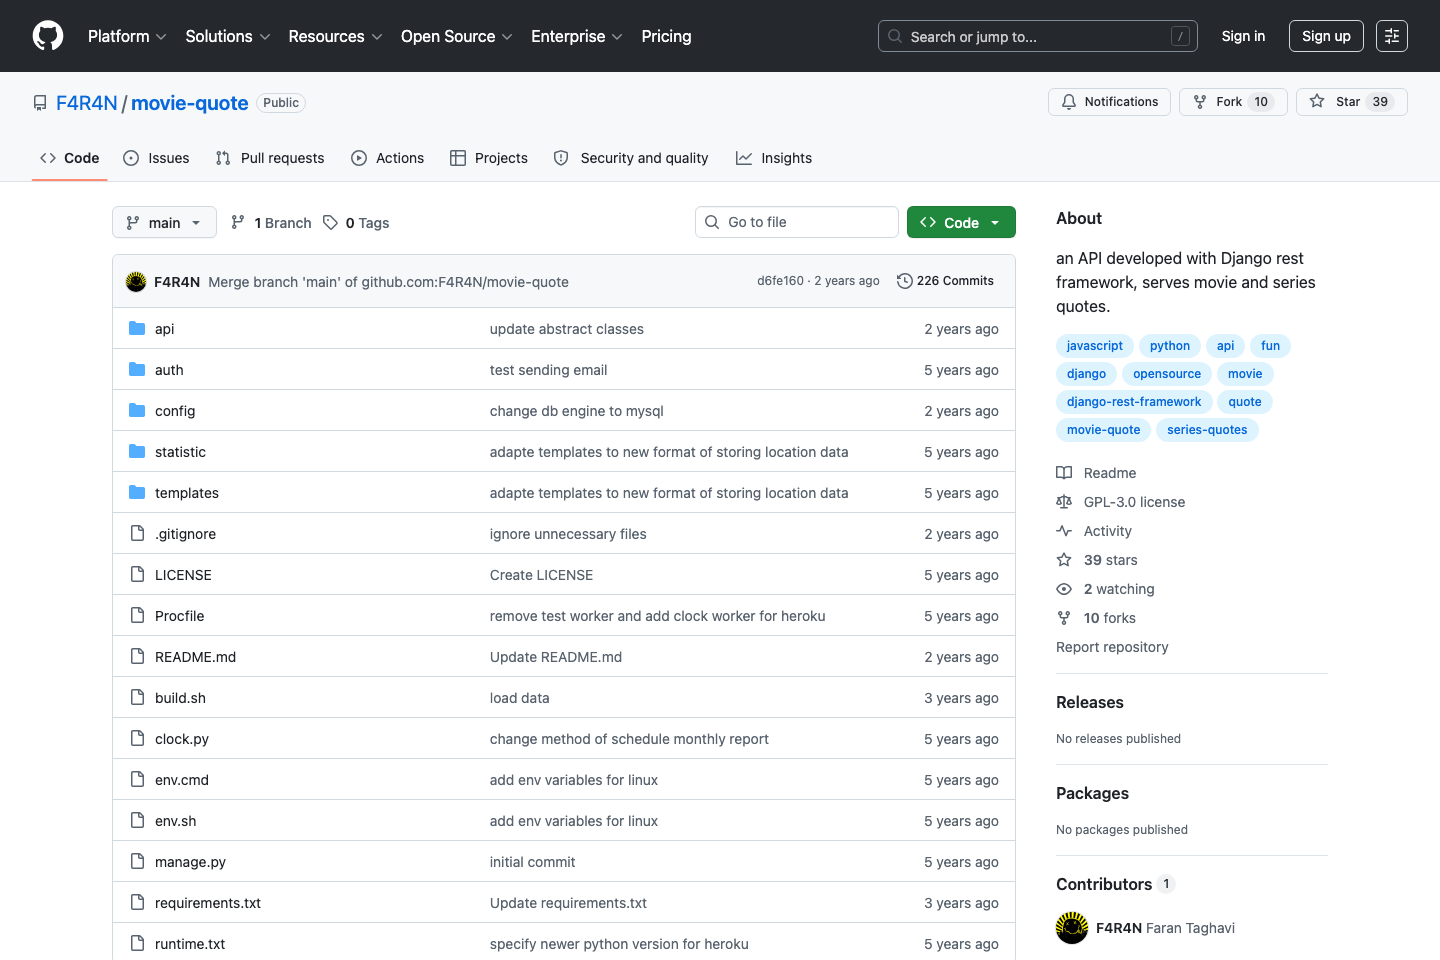Screen dimensions: 1440x960
Task: Click F4R4N contributor avatar
Action: (1072, 928)
